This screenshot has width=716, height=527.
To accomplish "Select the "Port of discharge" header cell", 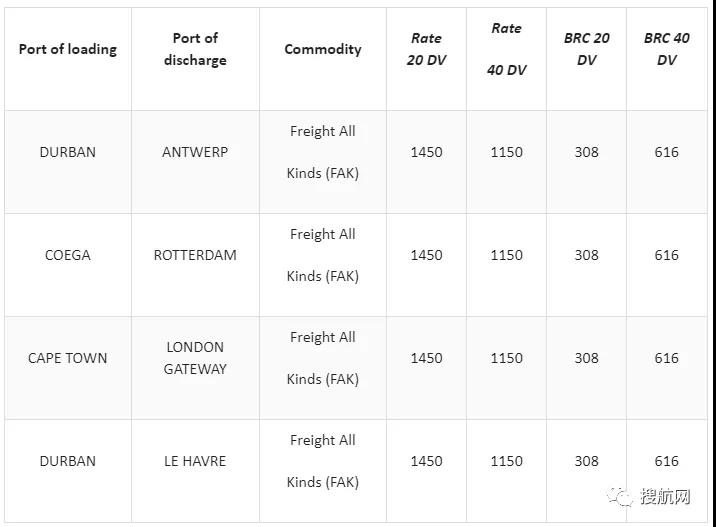I will pos(195,49).
